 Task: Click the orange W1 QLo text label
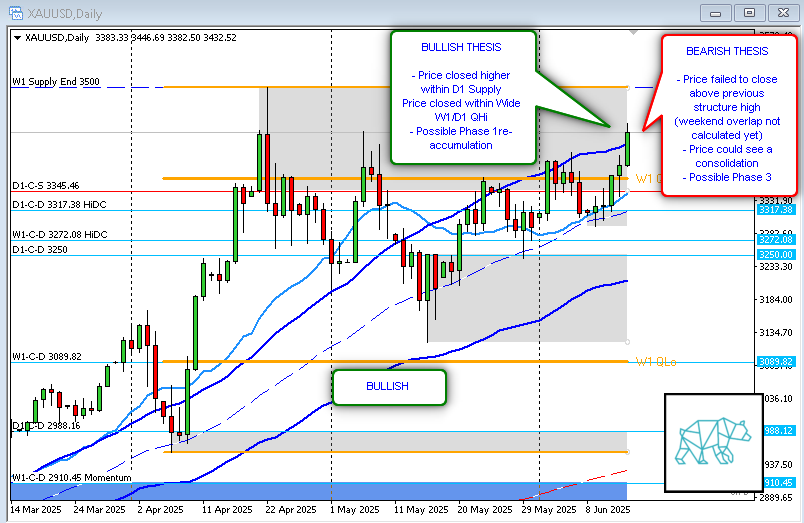[655, 361]
